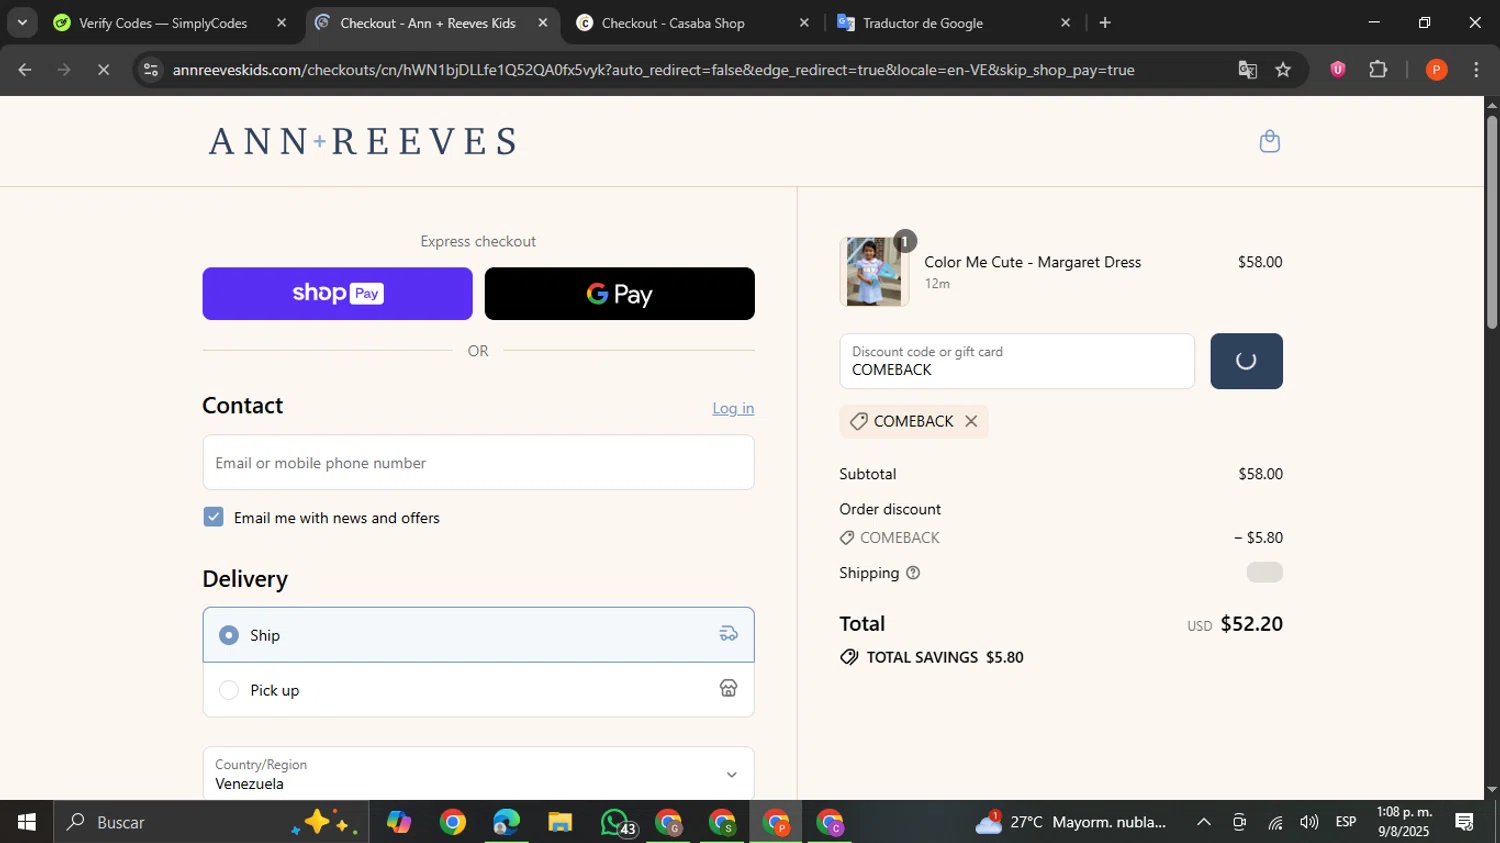
Task: Pay with Google Pay express checkout
Action: (619, 293)
